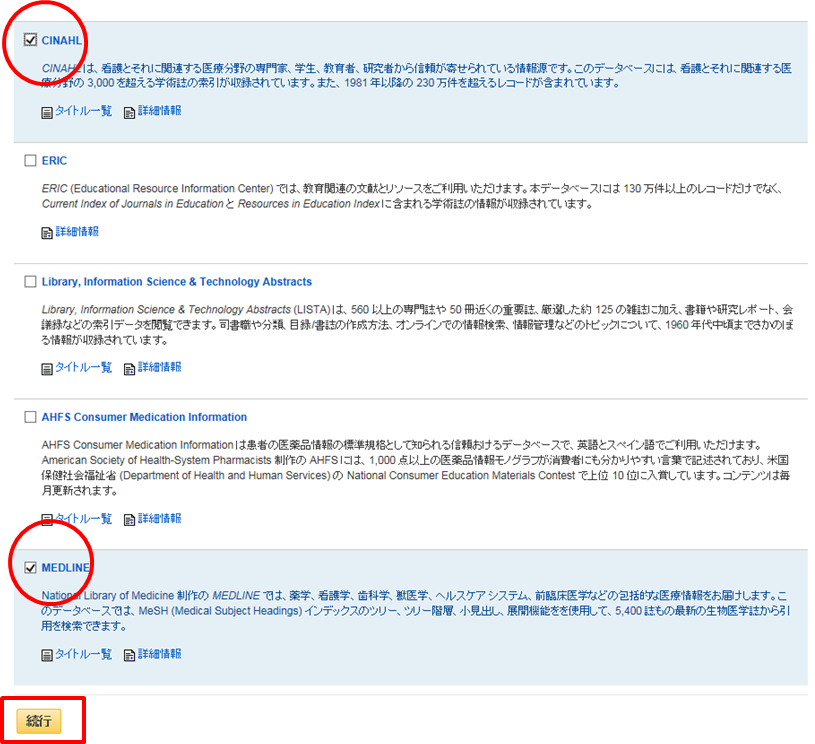The image size is (815, 744).
Task: Open the ERIC database title link
Action: [54, 161]
